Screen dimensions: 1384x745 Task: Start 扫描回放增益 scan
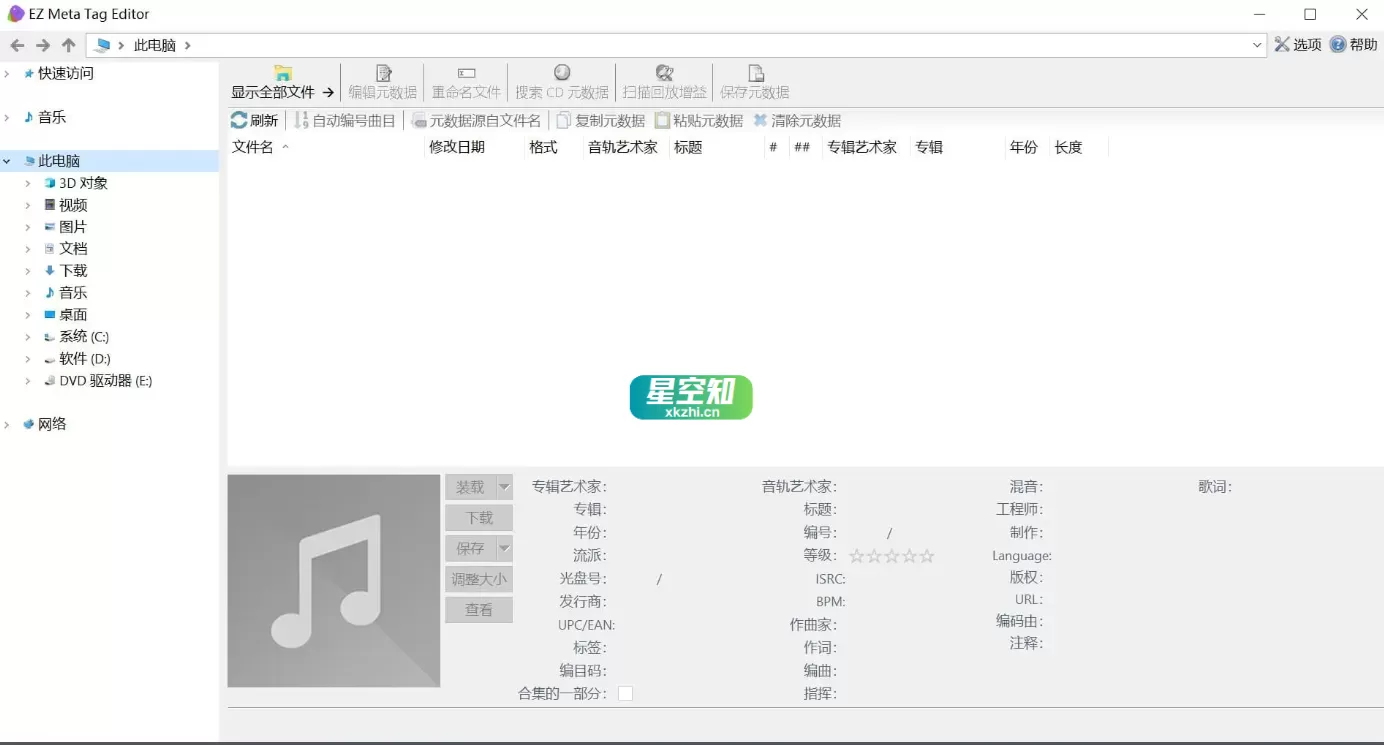coord(664,82)
